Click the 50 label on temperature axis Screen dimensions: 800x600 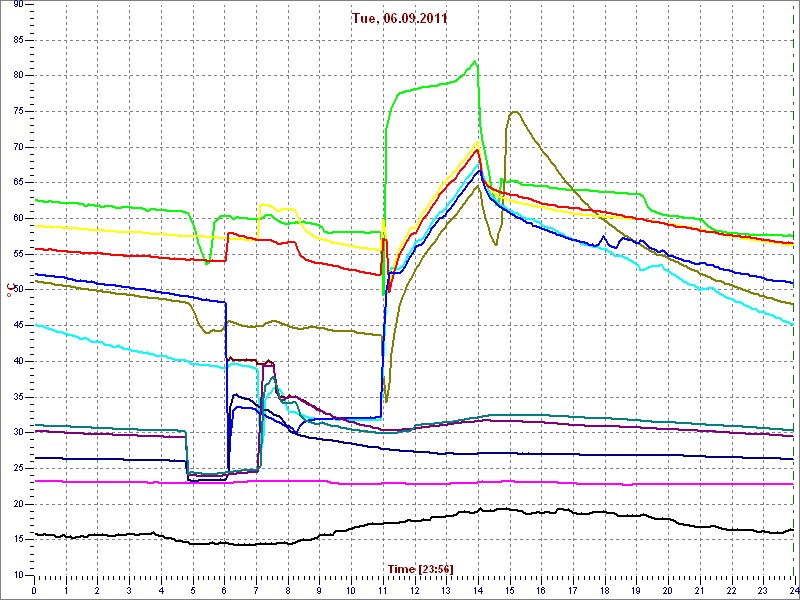(x=18, y=290)
